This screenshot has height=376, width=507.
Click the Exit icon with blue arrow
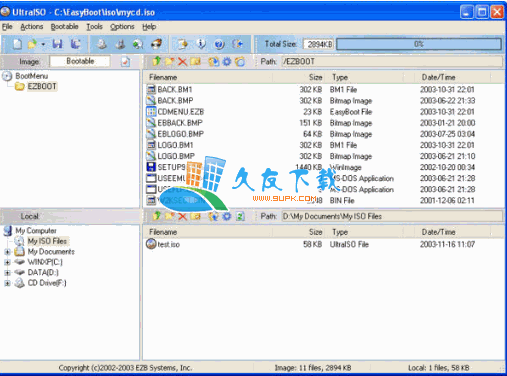(238, 44)
